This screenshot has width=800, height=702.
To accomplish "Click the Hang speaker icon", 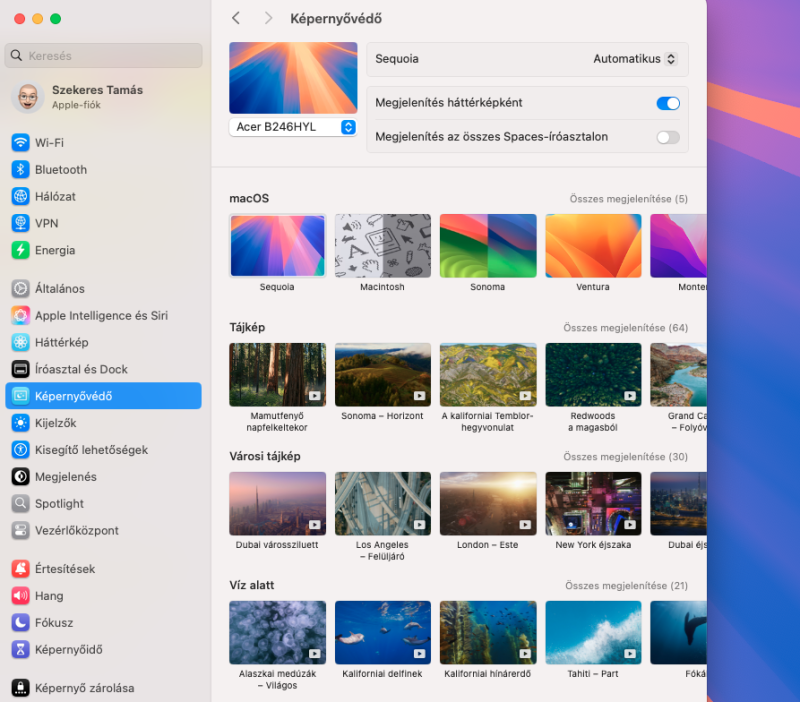I will pos(20,595).
